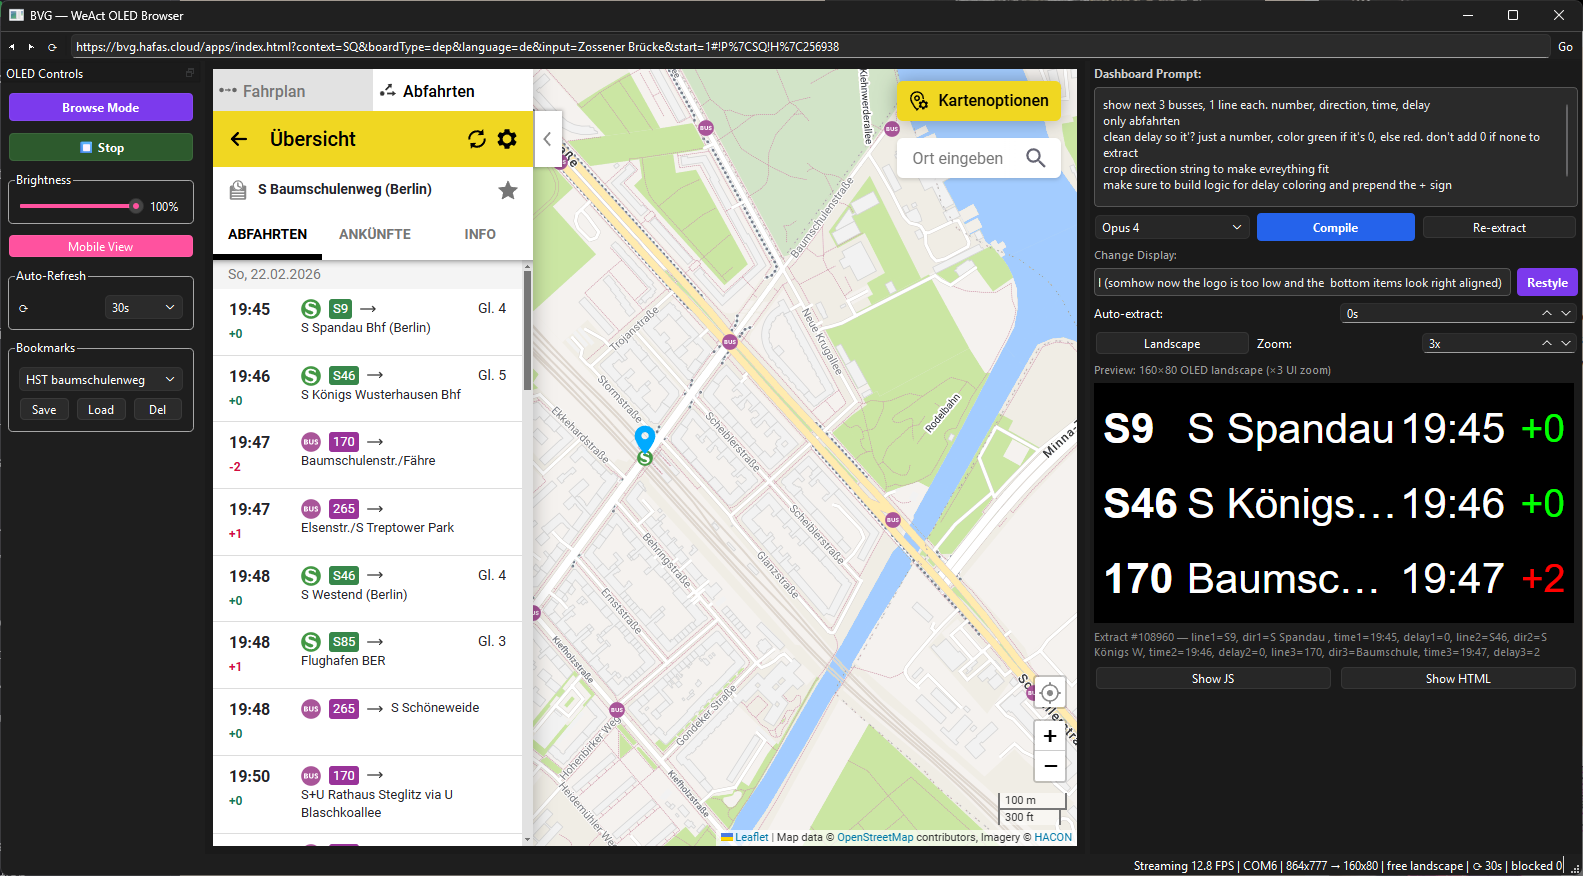Open the Opus 4 model dropdown
This screenshot has width=1583, height=876.
[1171, 228]
